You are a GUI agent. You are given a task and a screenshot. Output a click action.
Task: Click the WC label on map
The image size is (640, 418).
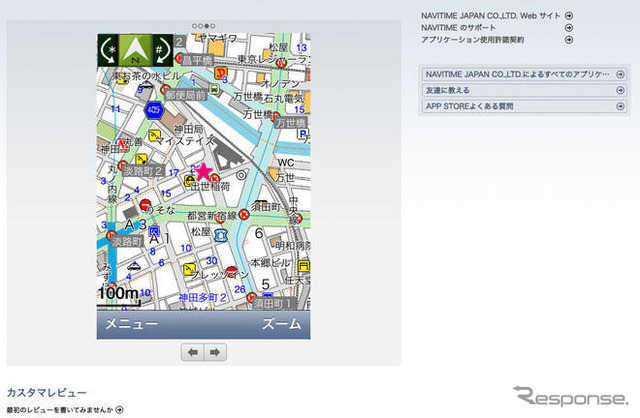click(286, 162)
